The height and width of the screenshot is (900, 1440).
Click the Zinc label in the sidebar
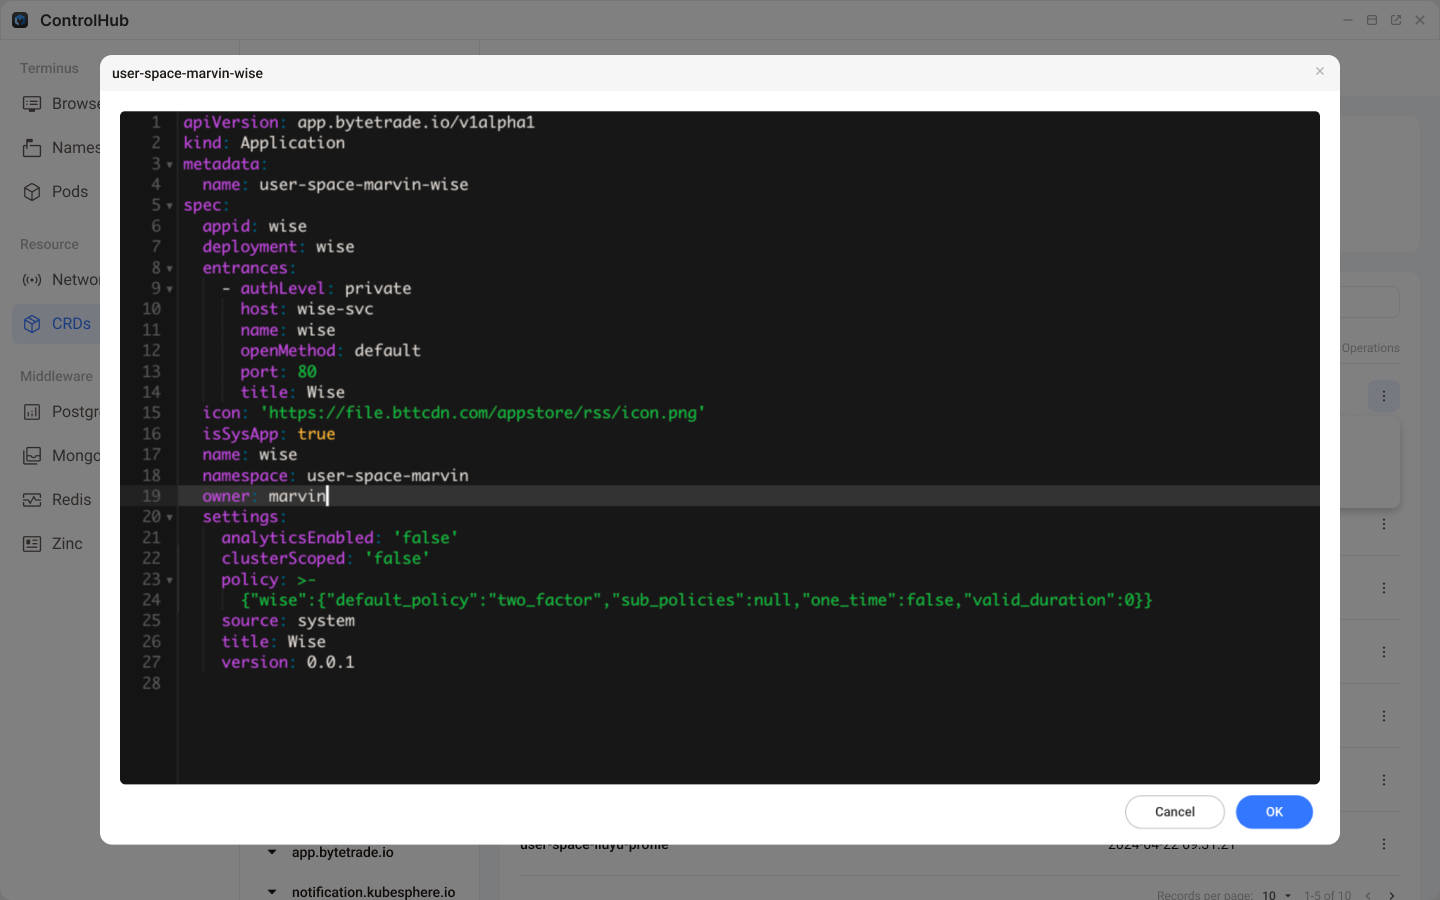pos(67,544)
